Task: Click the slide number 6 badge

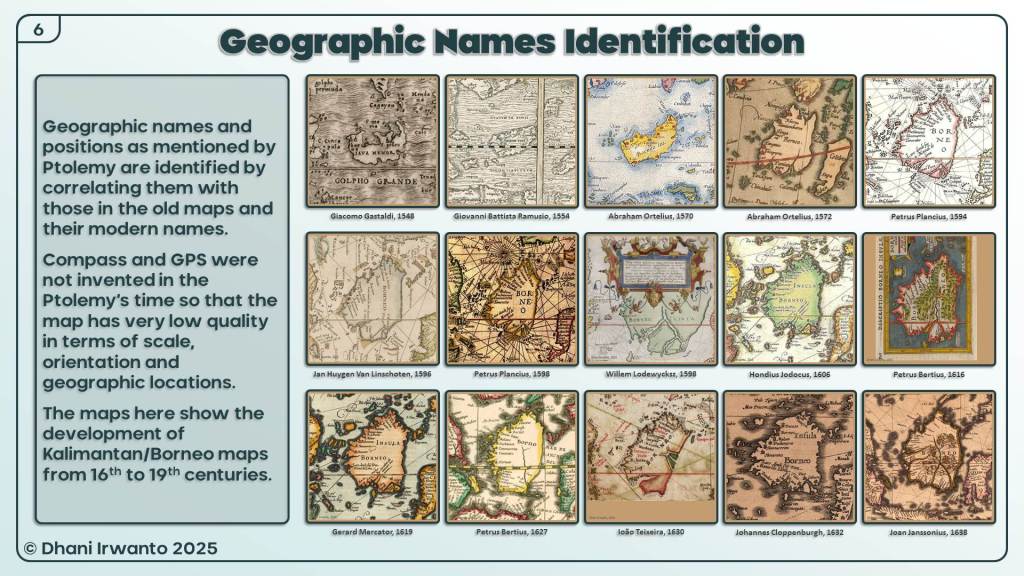Action: (38, 29)
